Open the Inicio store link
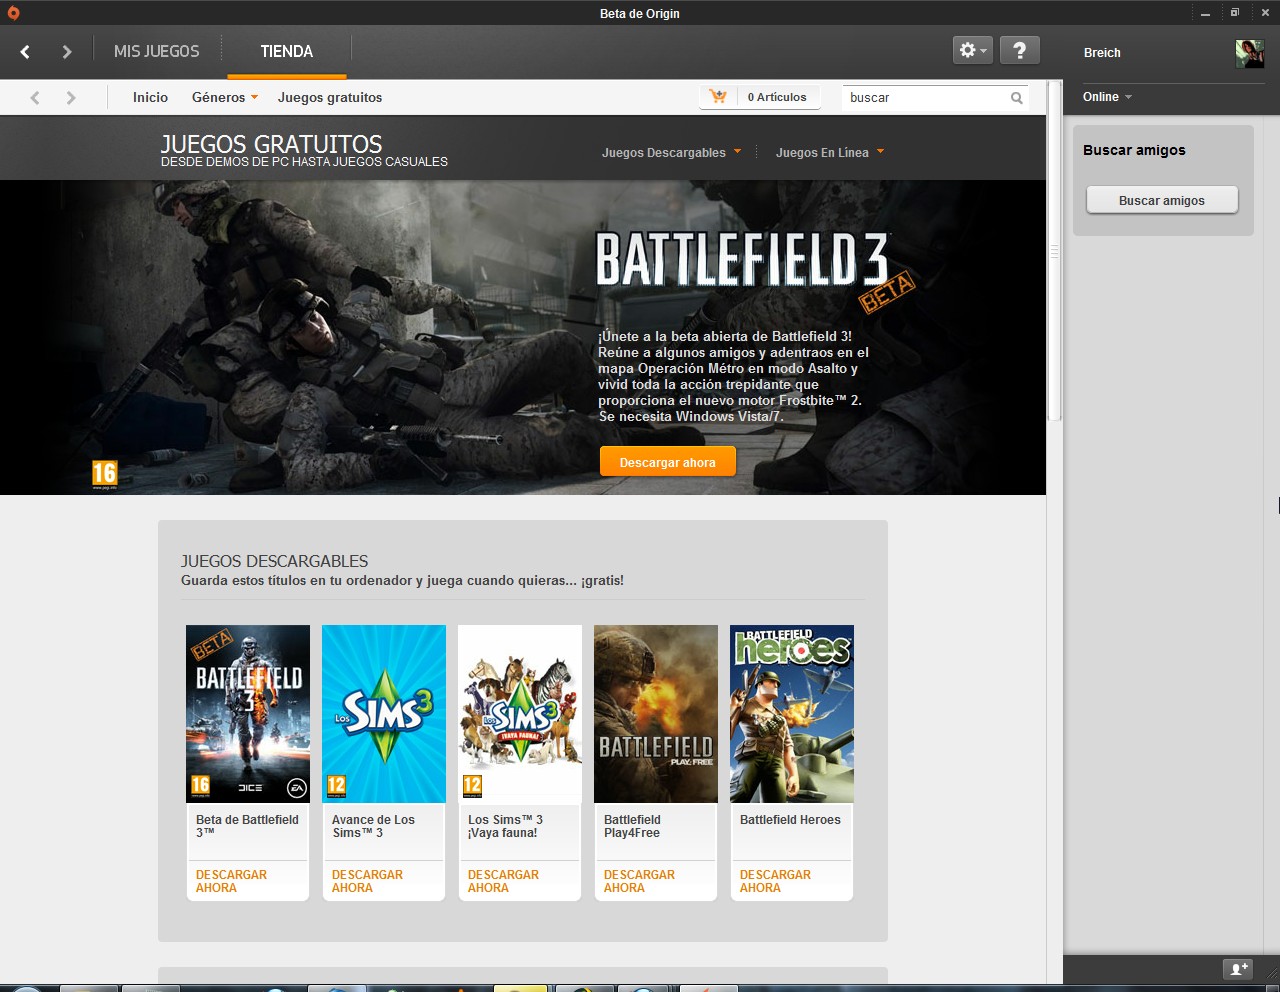Screen dimensions: 1280x992 tap(150, 97)
